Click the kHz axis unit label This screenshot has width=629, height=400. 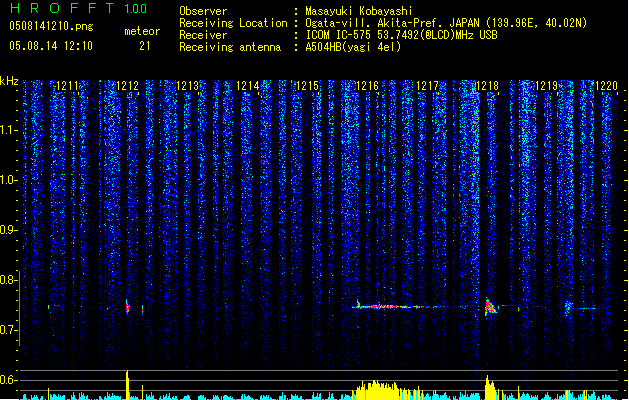pos(9,81)
